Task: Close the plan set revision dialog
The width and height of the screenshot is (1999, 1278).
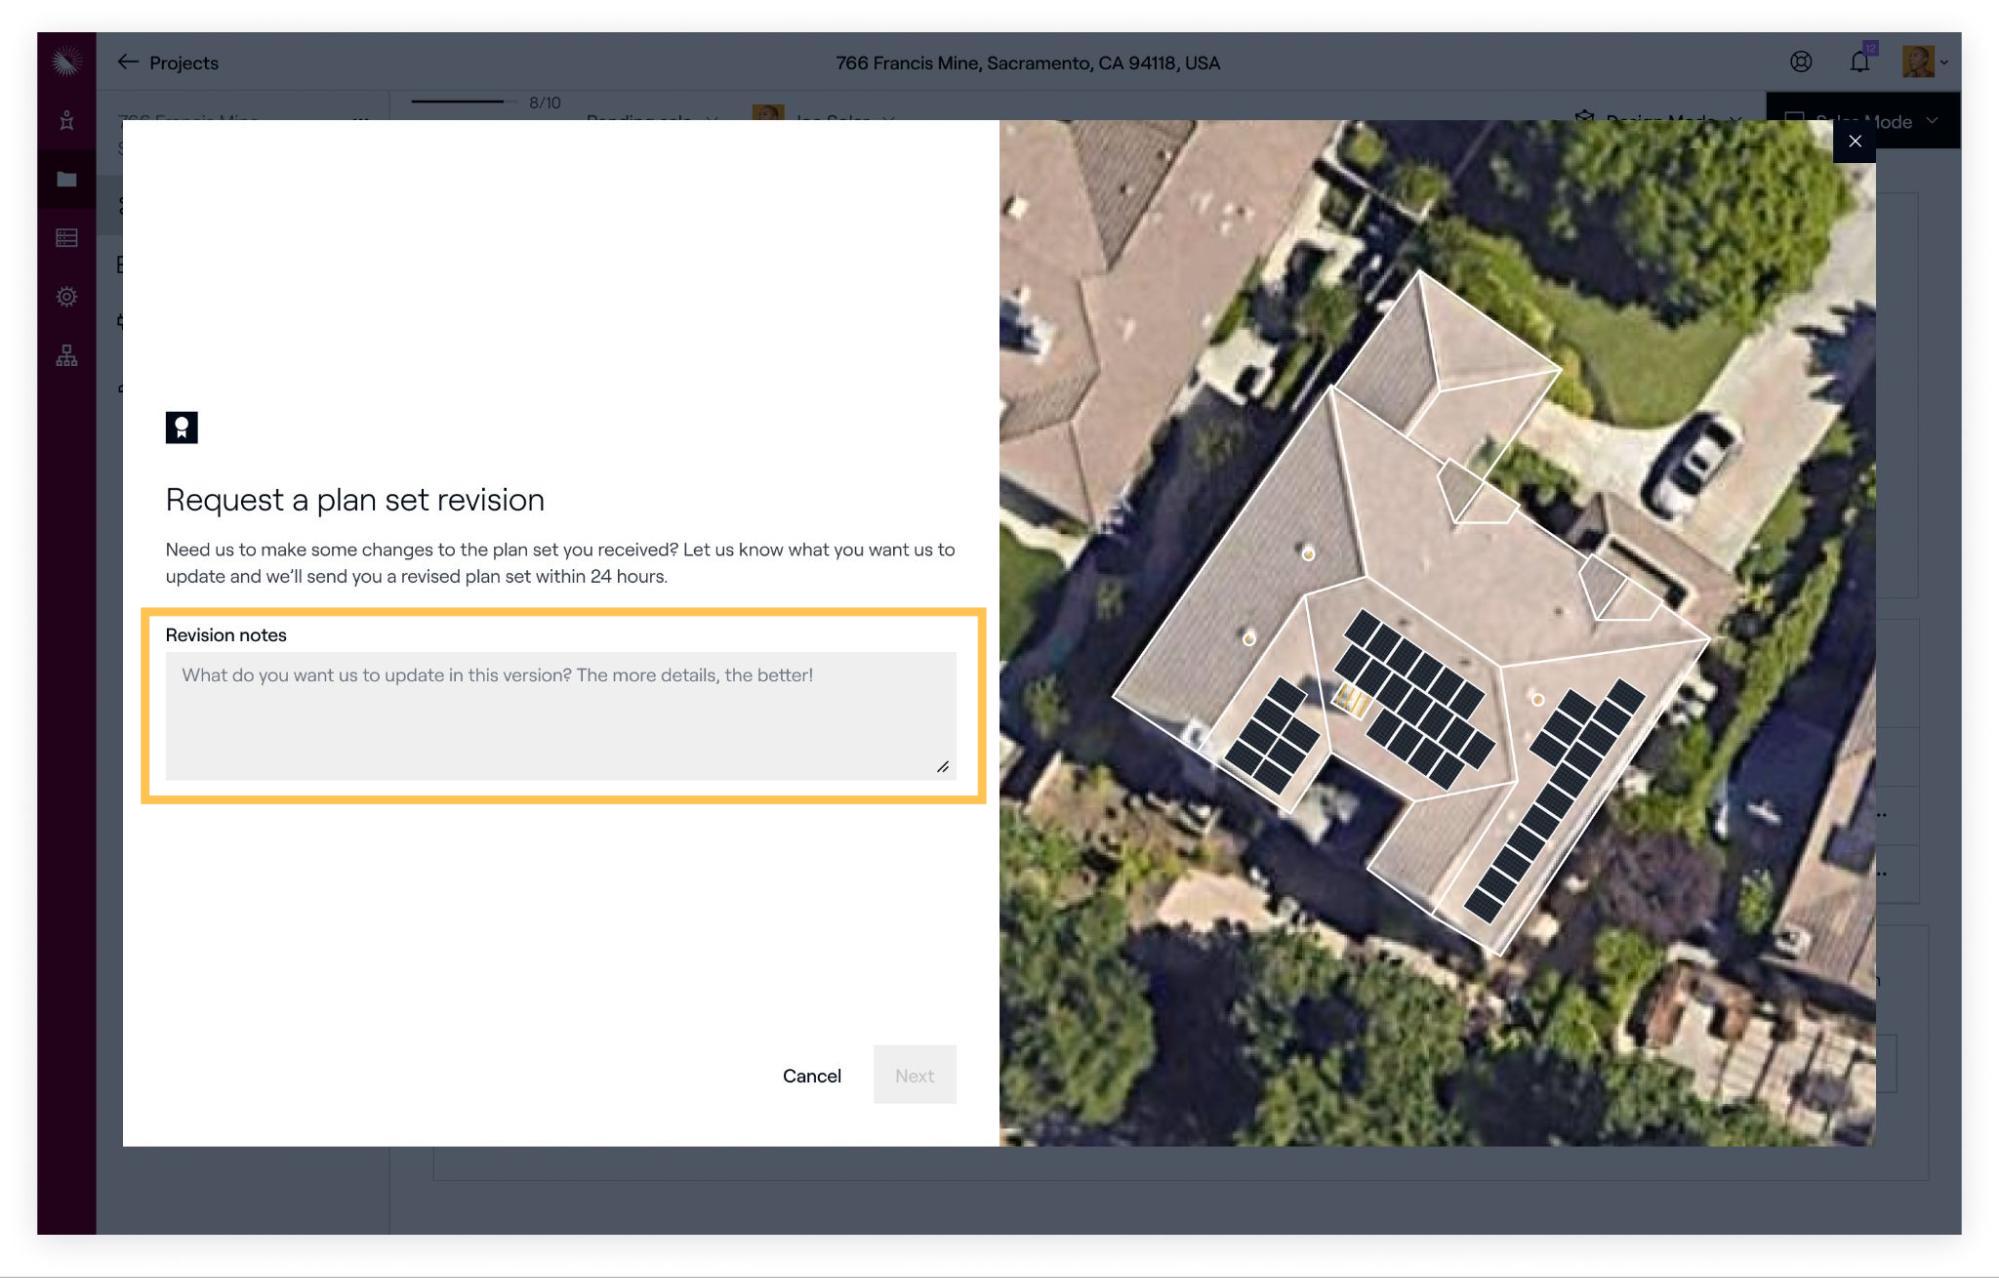Action: pos(1854,141)
